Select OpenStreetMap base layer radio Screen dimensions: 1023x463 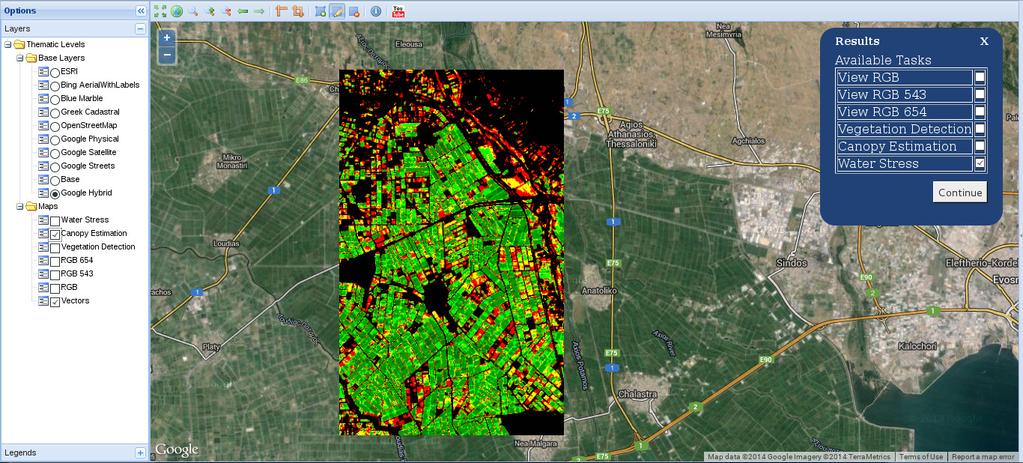pyautogui.click(x=55, y=126)
